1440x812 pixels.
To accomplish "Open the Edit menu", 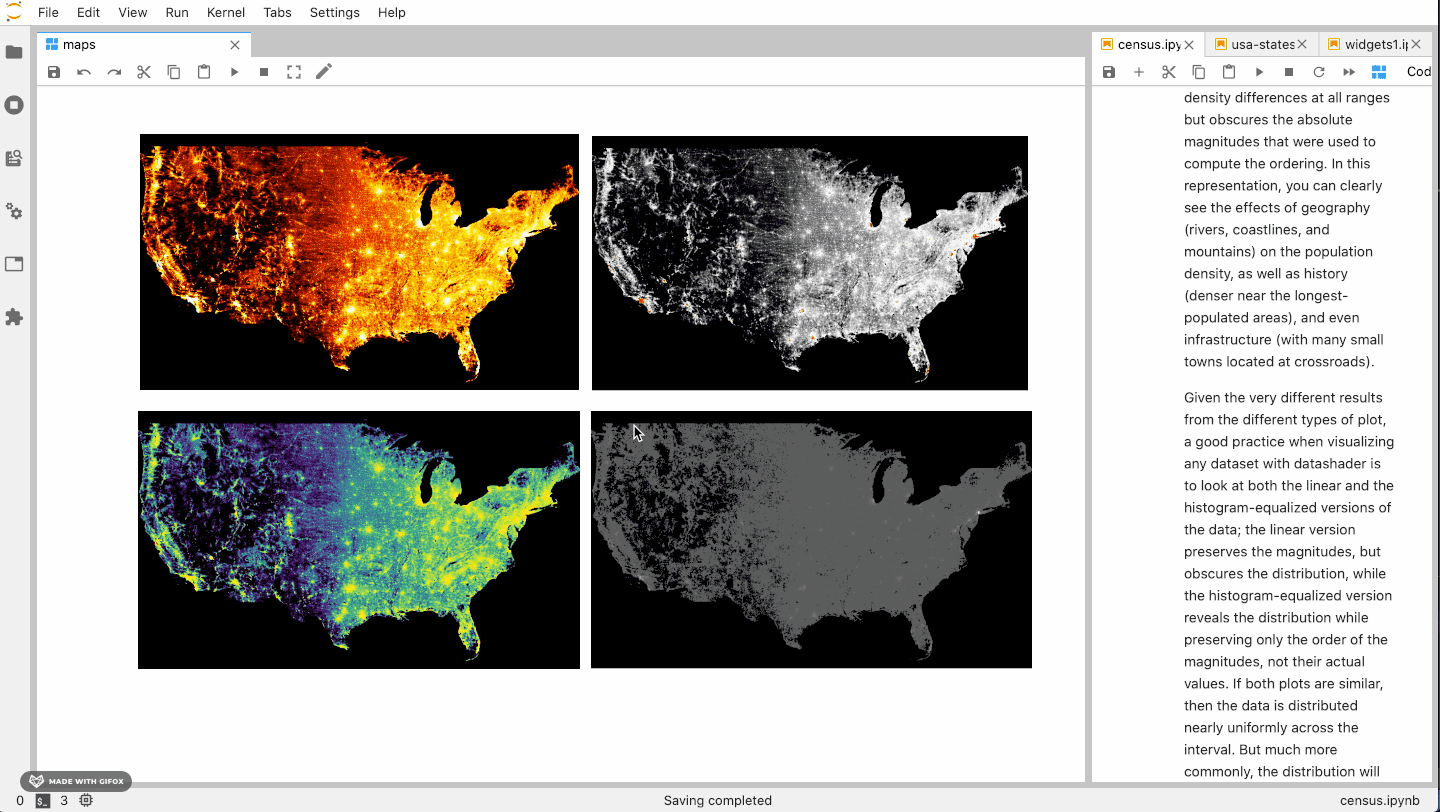I will pos(88,13).
